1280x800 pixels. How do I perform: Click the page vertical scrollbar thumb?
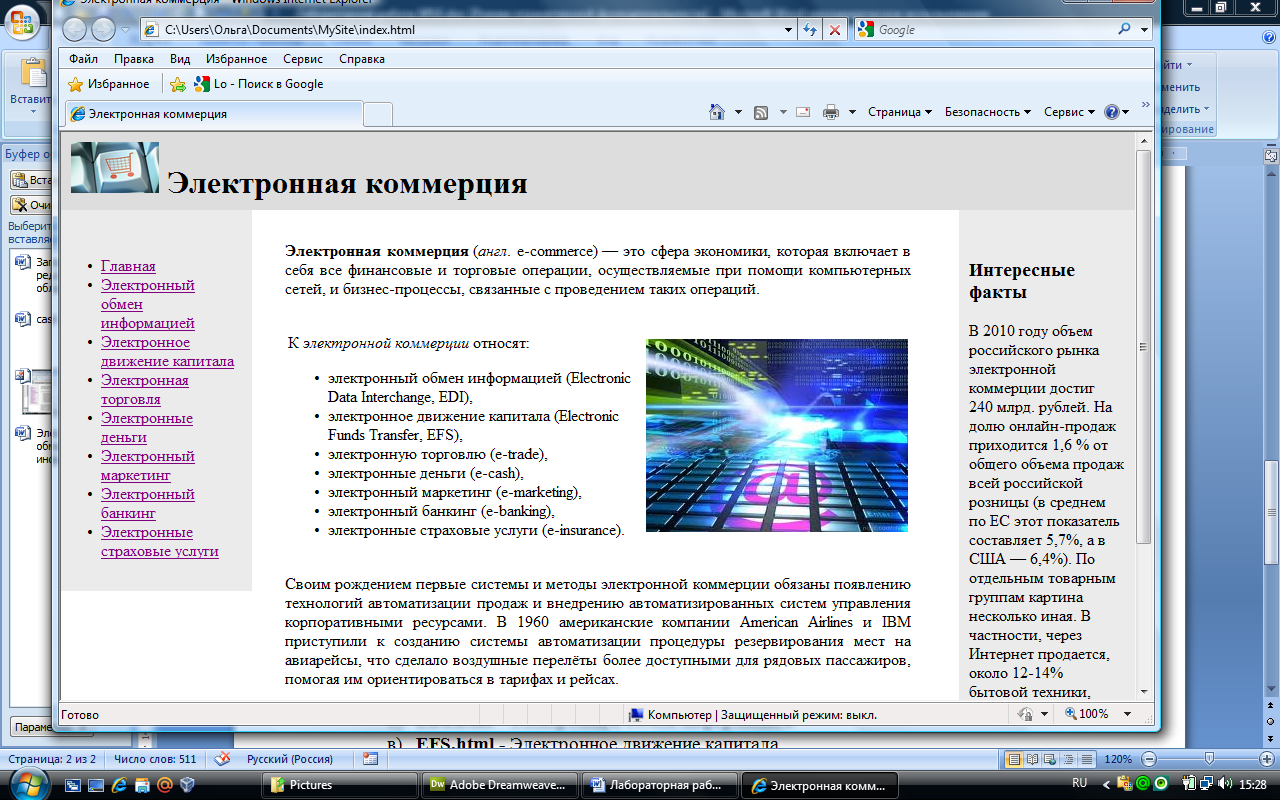click(x=1144, y=346)
